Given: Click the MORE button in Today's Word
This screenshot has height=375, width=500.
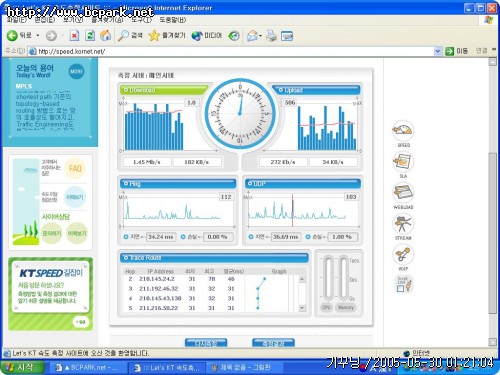Looking at the screenshot, I should coord(76,71).
